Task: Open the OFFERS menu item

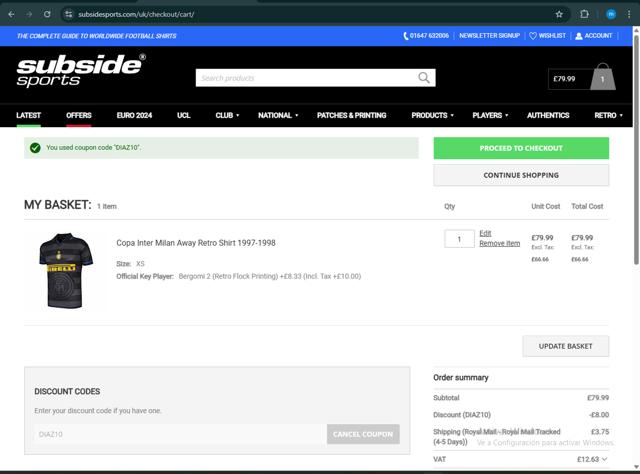Action: click(79, 115)
